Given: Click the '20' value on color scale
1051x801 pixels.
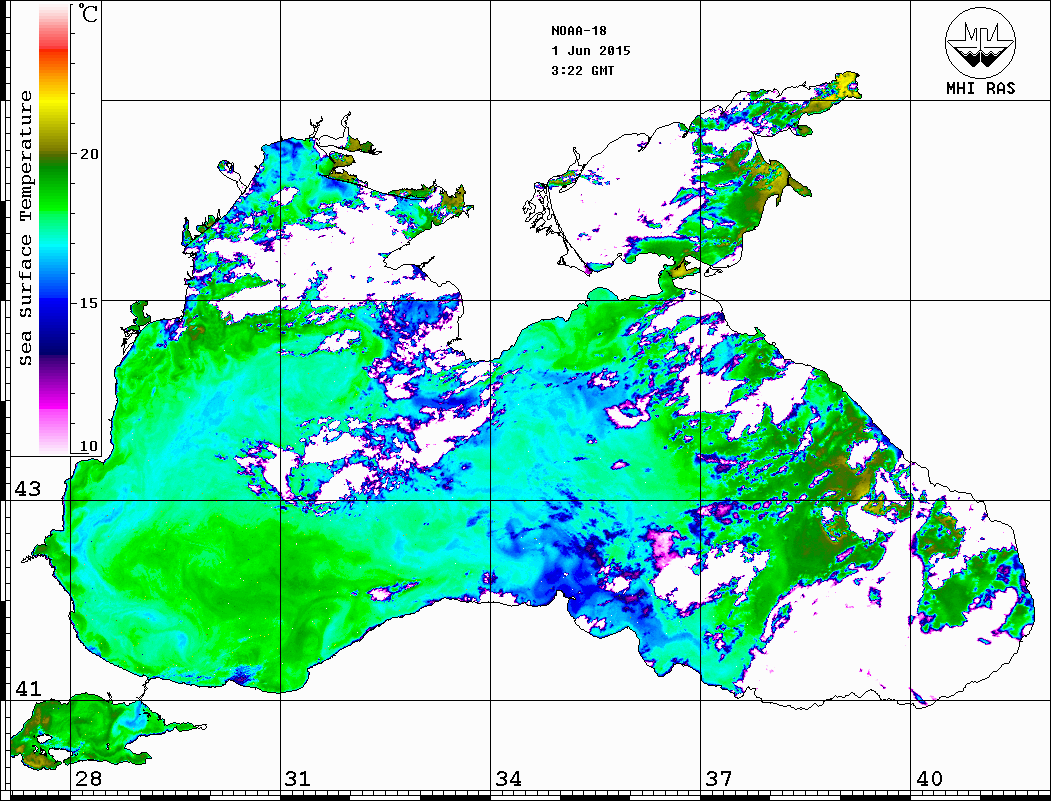Looking at the screenshot, I should click(88, 154).
